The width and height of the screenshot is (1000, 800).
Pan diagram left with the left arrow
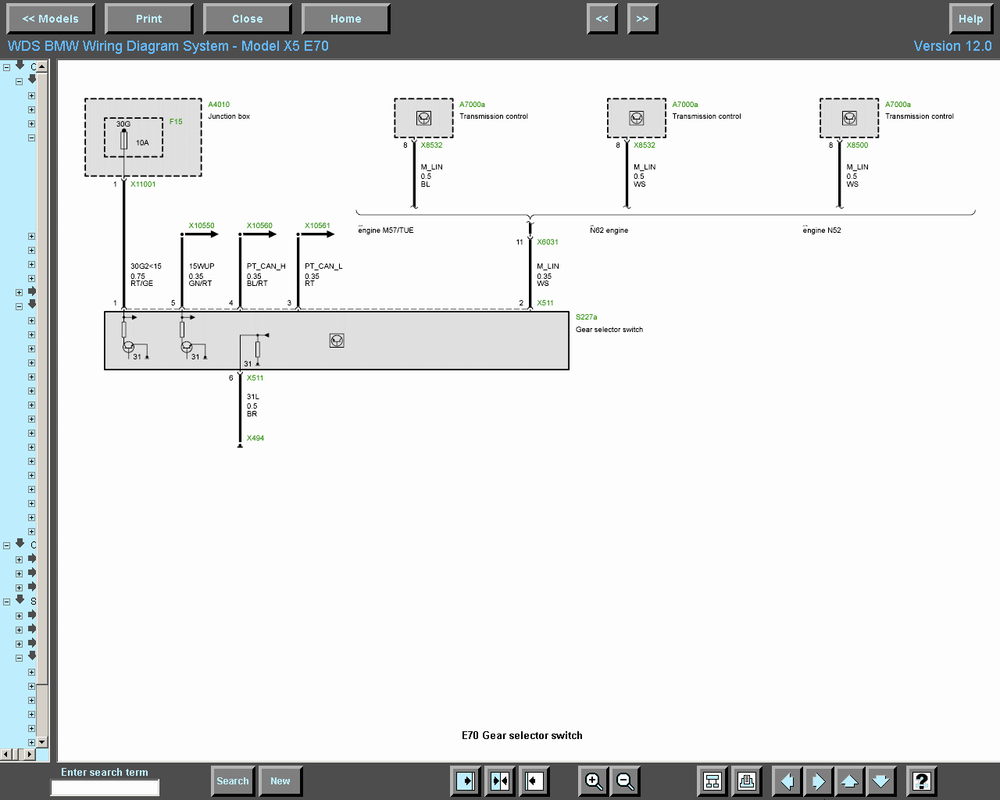point(787,781)
